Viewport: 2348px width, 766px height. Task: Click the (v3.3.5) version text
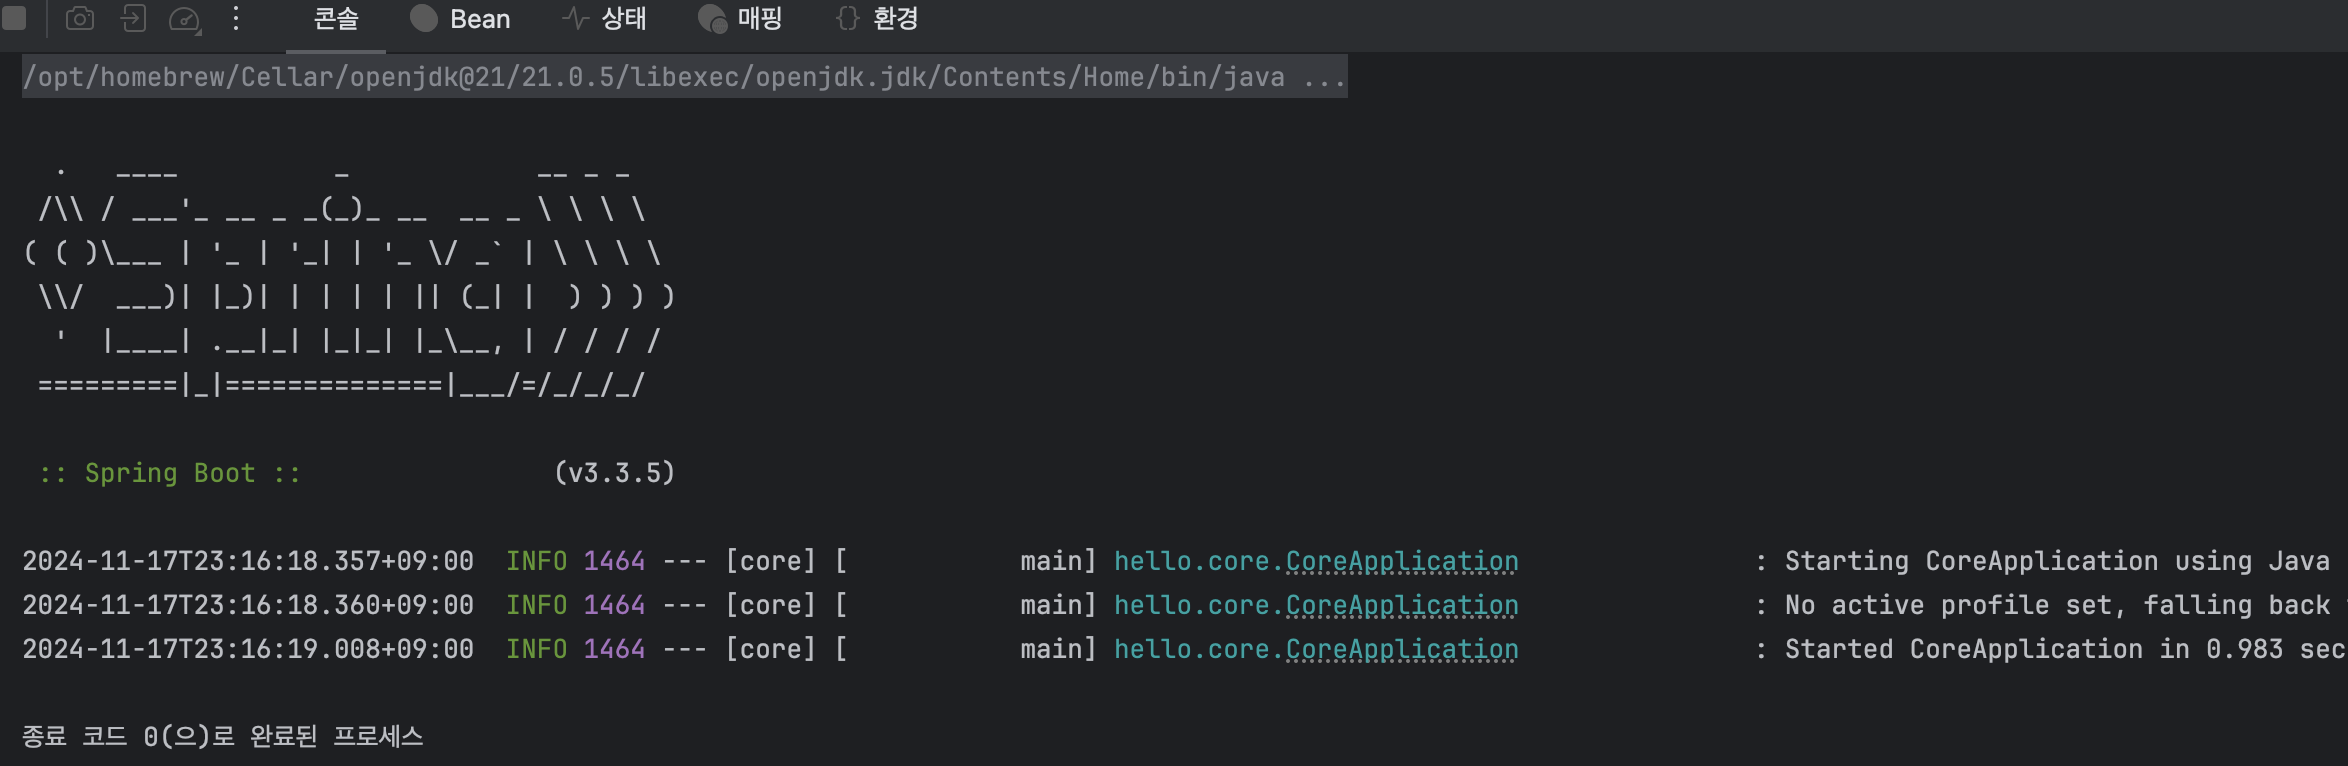coord(614,473)
